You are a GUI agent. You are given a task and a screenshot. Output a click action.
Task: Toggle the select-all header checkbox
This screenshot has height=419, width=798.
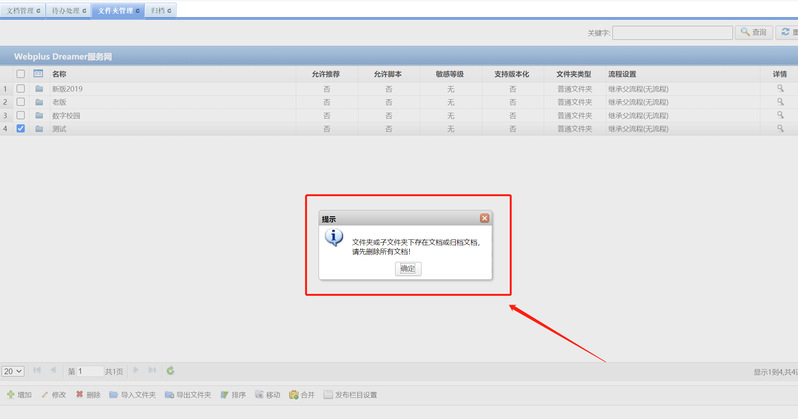click(21, 74)
